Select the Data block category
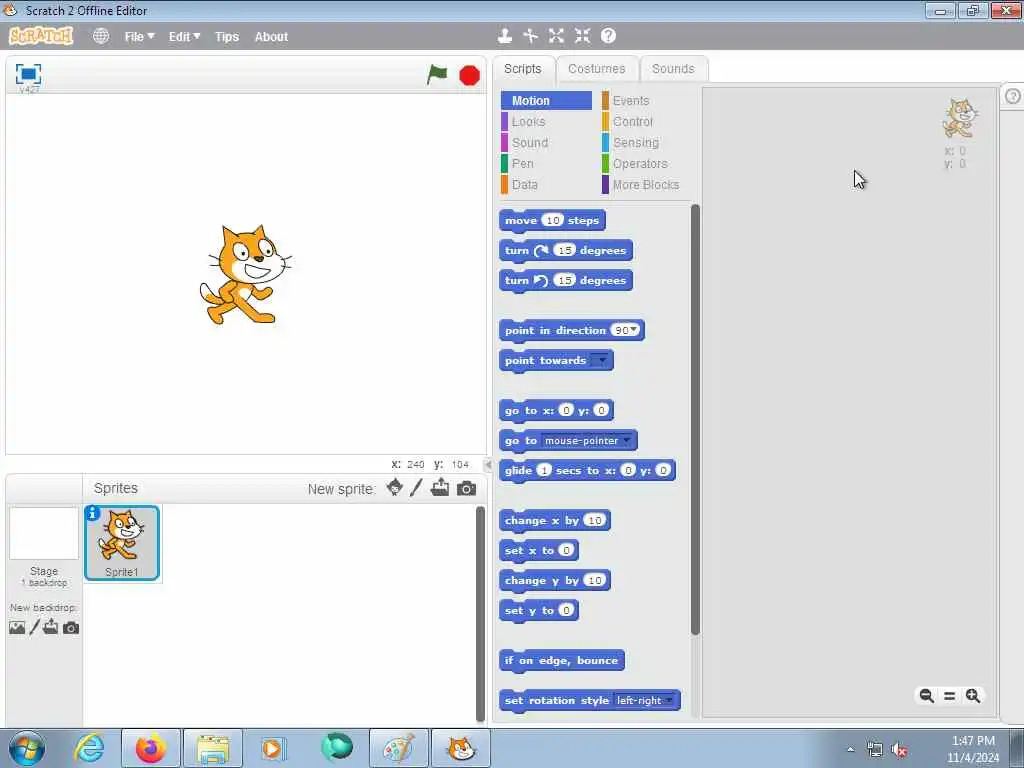1024x768 pixels. click(546, 185)
